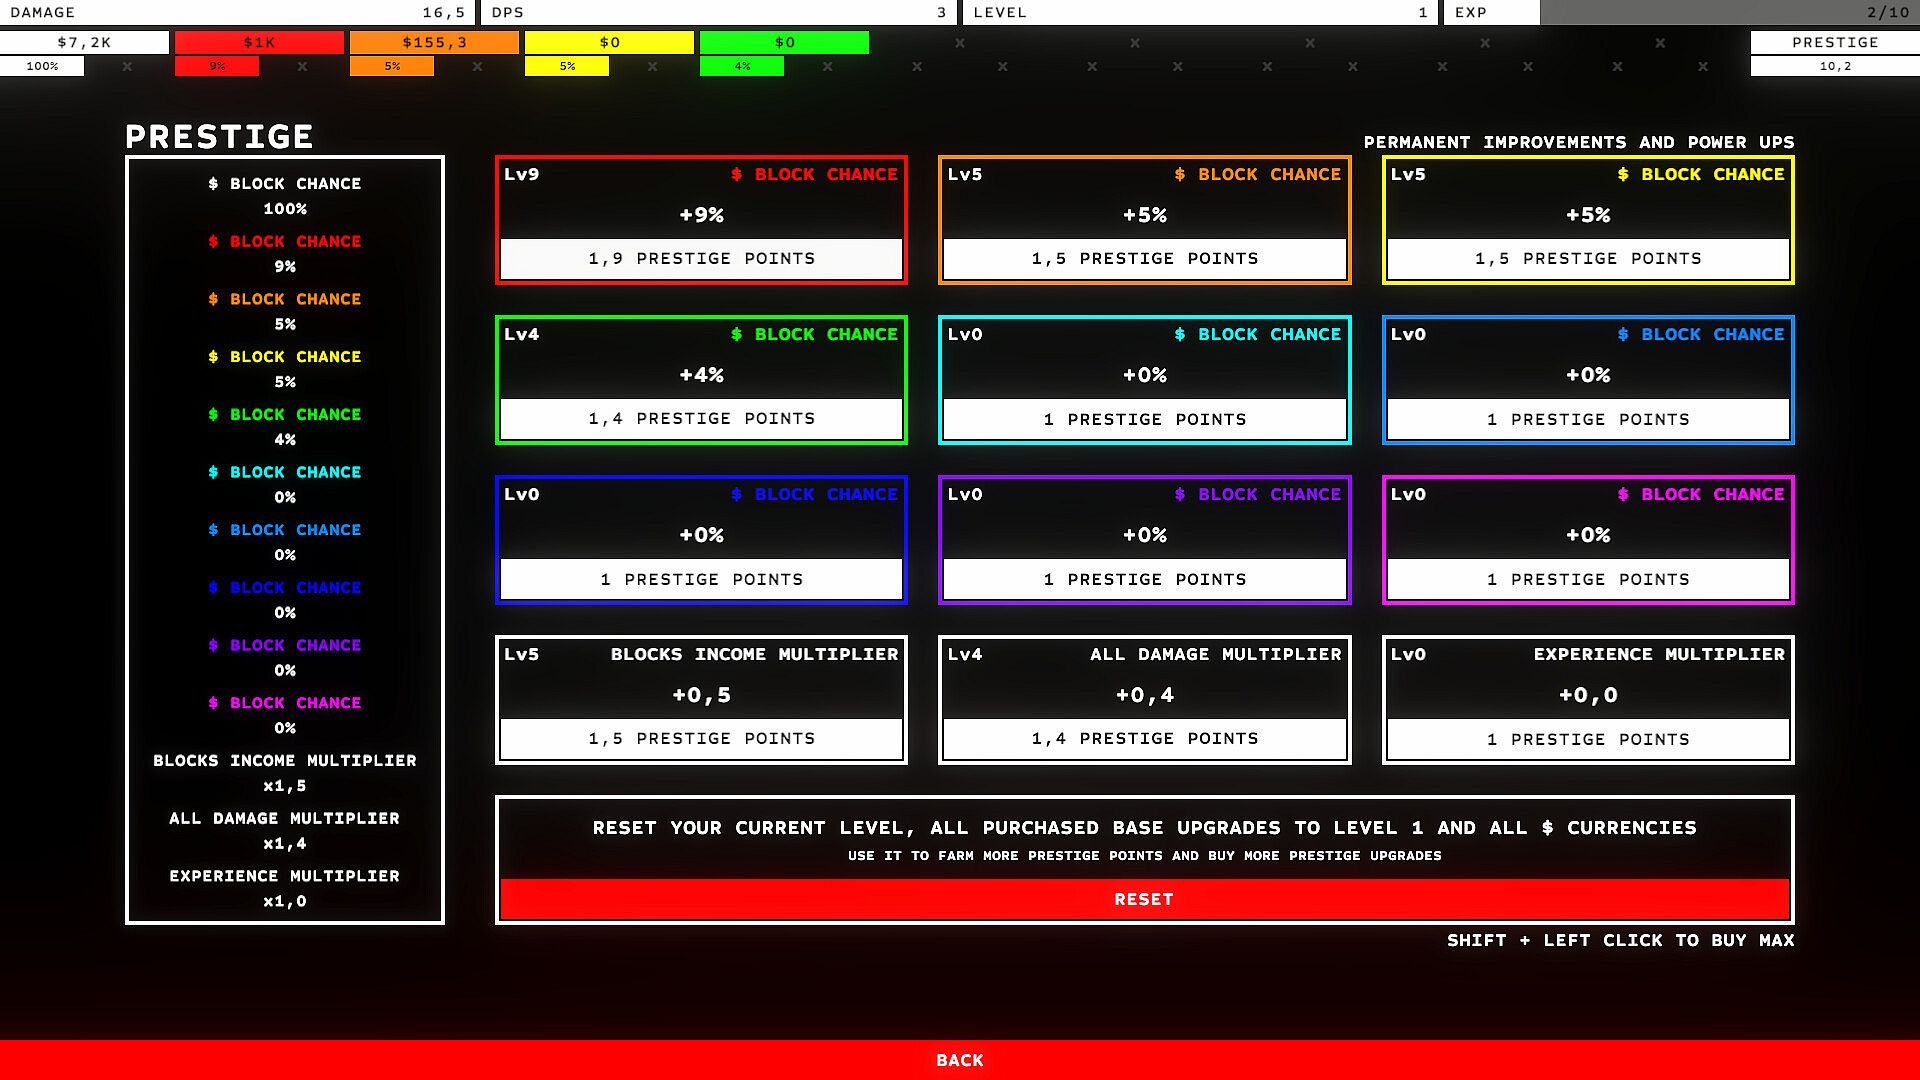Click the red $1K currency swatch
This screenshot has width=1920, height=1080.
(259, 42)
